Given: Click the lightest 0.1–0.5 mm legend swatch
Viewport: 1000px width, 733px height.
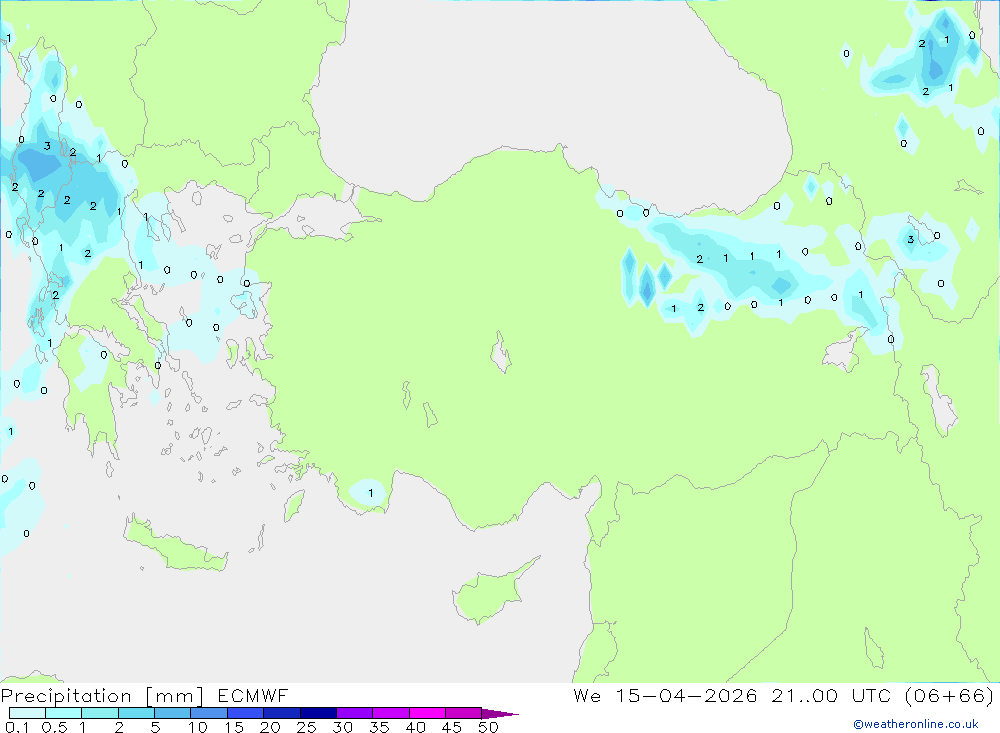Looking at the screenshot, I should (x=27, y=713).
